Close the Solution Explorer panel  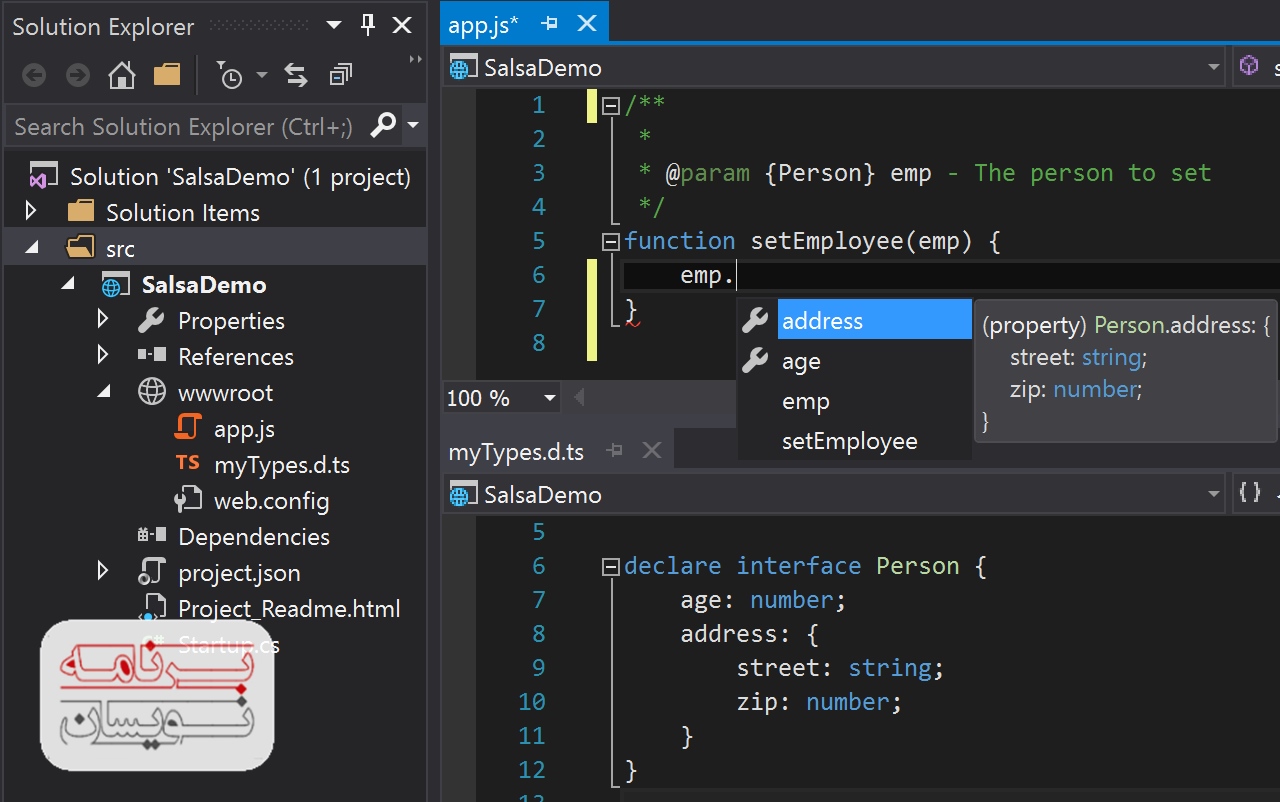click(402, 25)
